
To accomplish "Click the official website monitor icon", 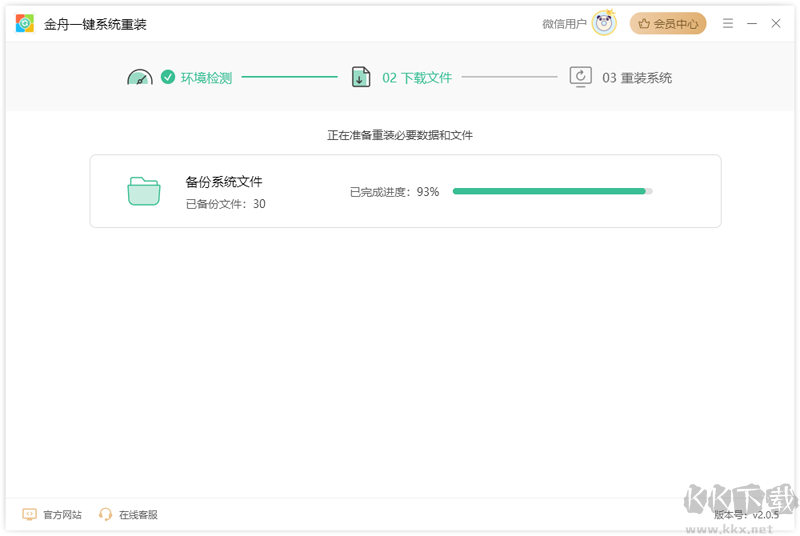I will pos(30,514).
